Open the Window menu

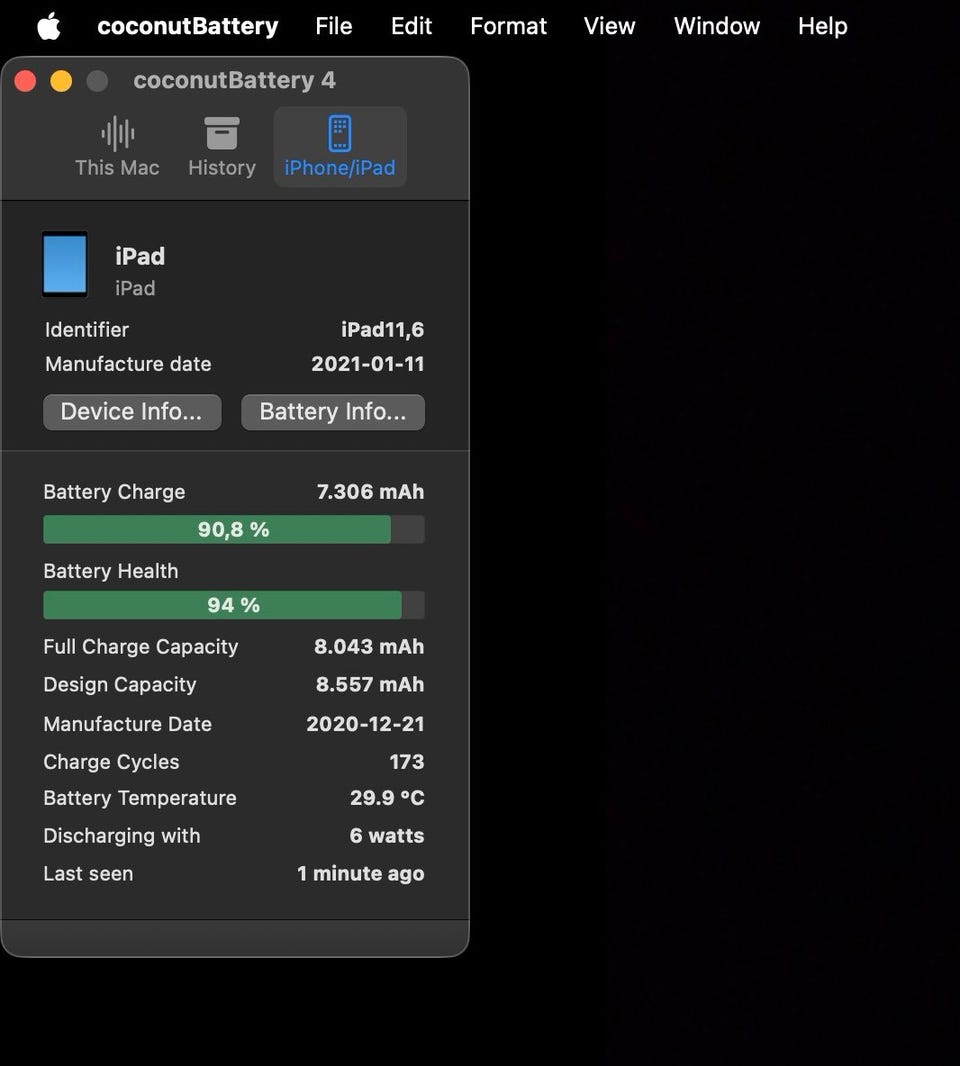pos(717,26)
